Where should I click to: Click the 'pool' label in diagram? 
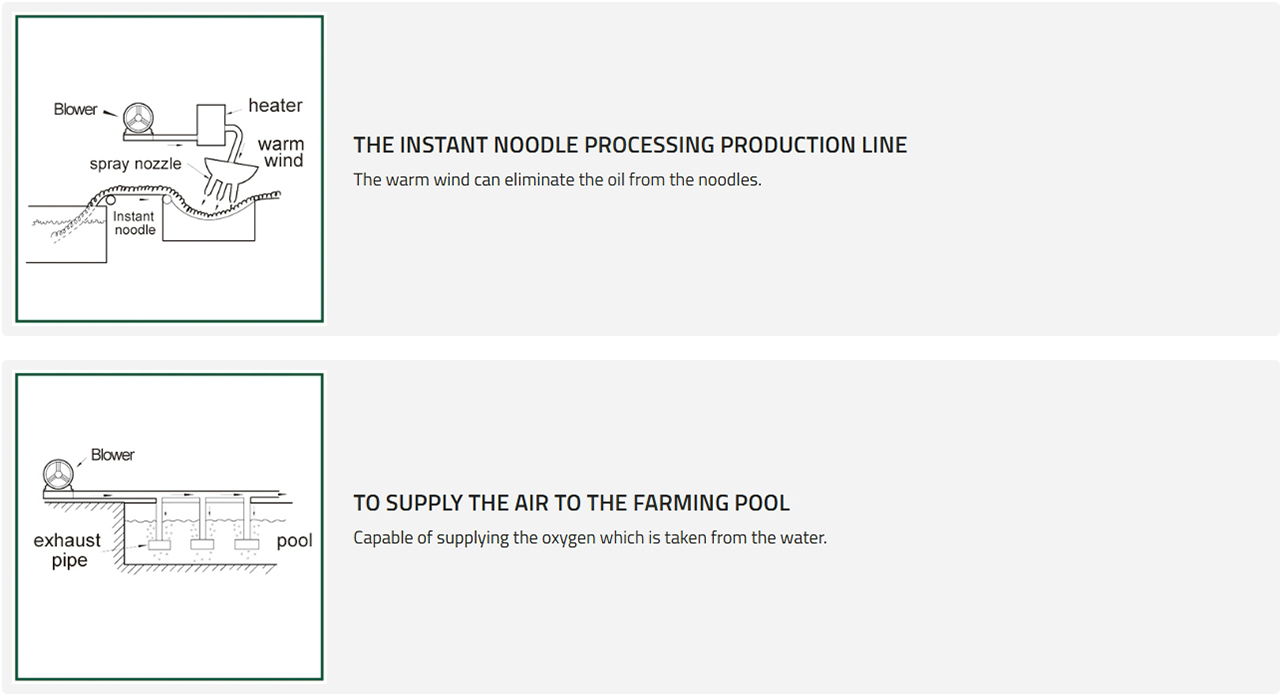(x=294, y=541)
